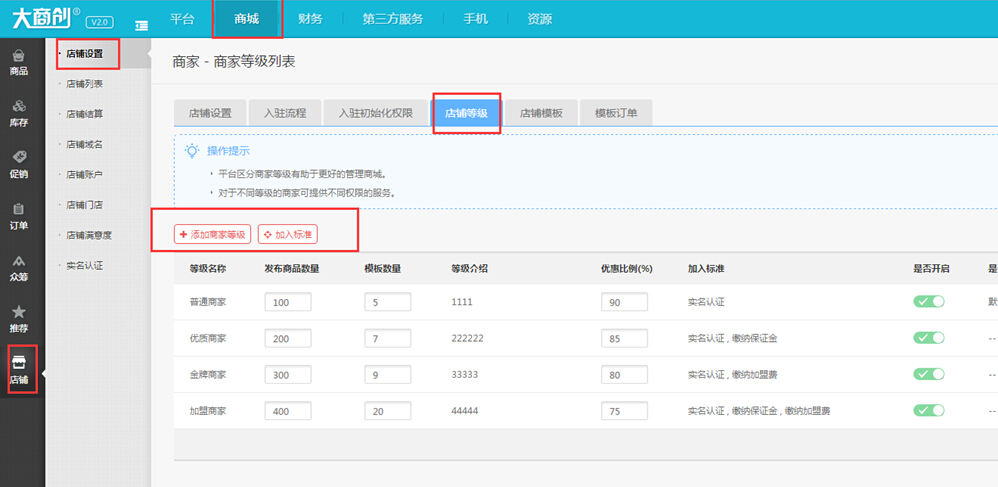This screenshot has width=998, height=487.
Task: Switch to the 店铺等级 tab
Action: tap(466, 113)
